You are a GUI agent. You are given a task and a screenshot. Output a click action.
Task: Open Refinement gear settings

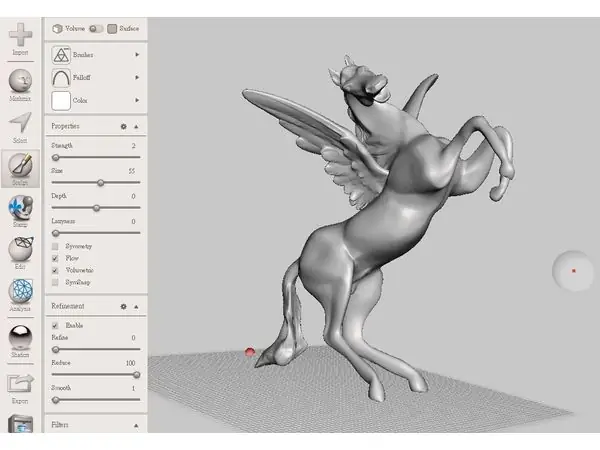click(x=123, y=307)
